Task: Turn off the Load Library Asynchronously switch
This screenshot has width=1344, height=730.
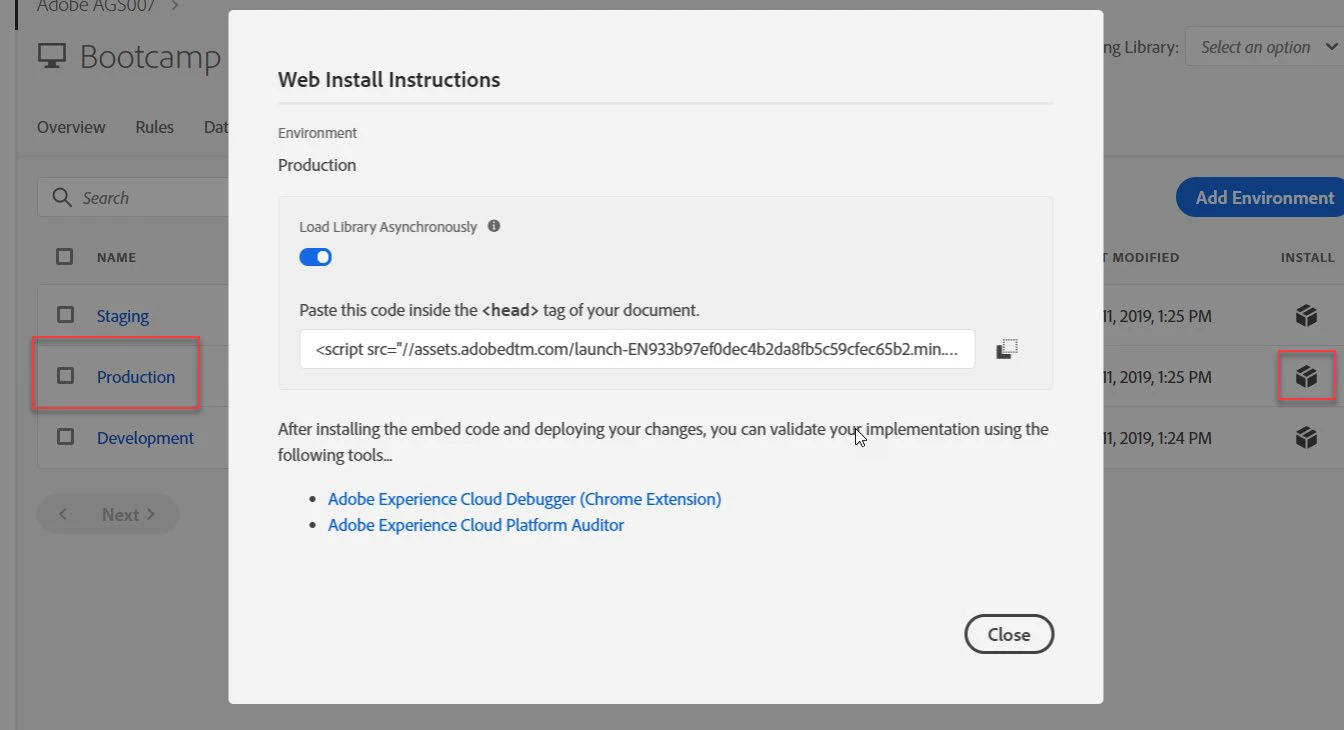Action: coord(316,257)
